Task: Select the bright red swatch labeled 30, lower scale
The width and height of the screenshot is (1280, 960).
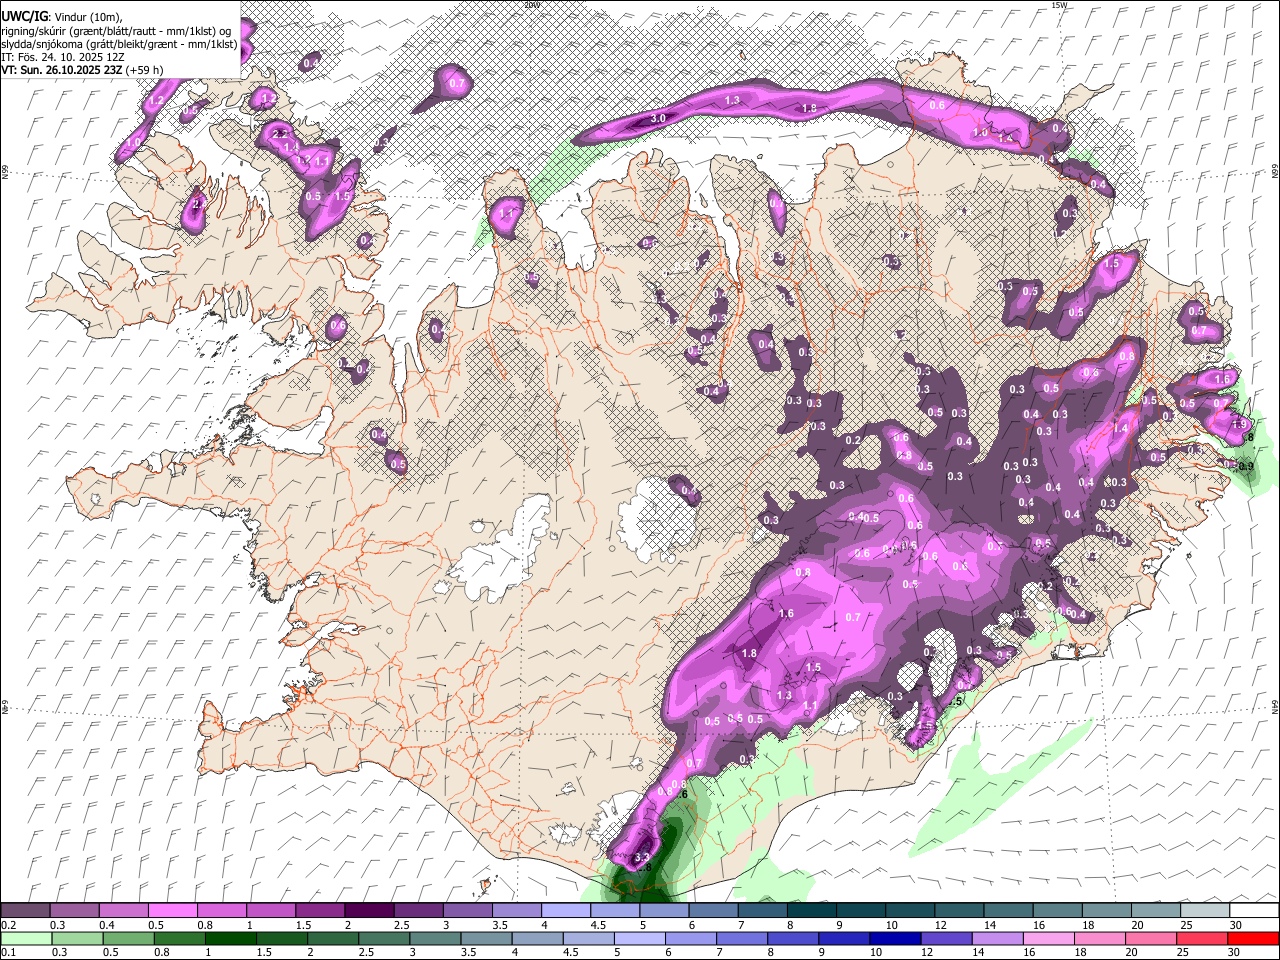Action: click(x=1252, y=939)
